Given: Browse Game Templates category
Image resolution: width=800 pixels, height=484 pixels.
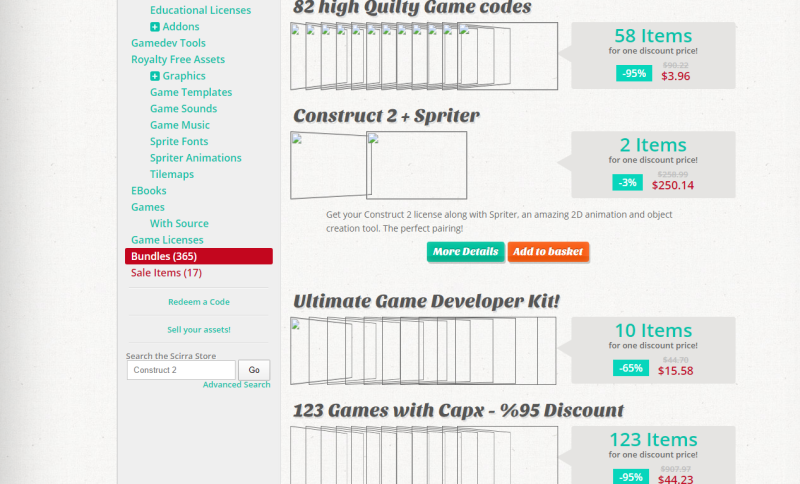Looking at the screenshot, I should pyautogui.click(x=191, y=92).
